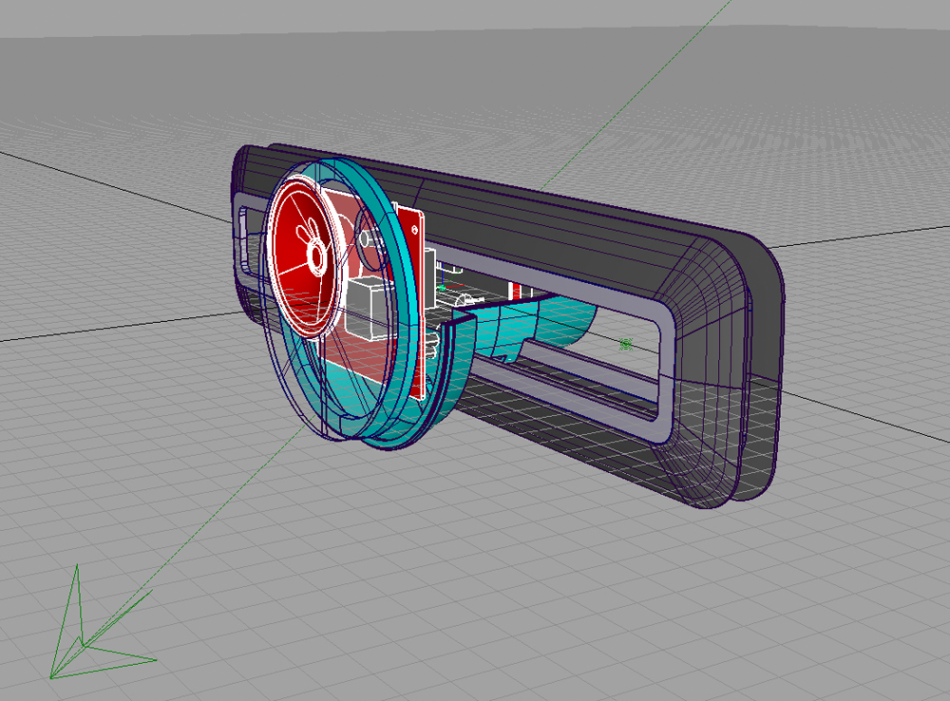Select the gray box component behind the disc
Screen dimensions: 950x701
370,306
